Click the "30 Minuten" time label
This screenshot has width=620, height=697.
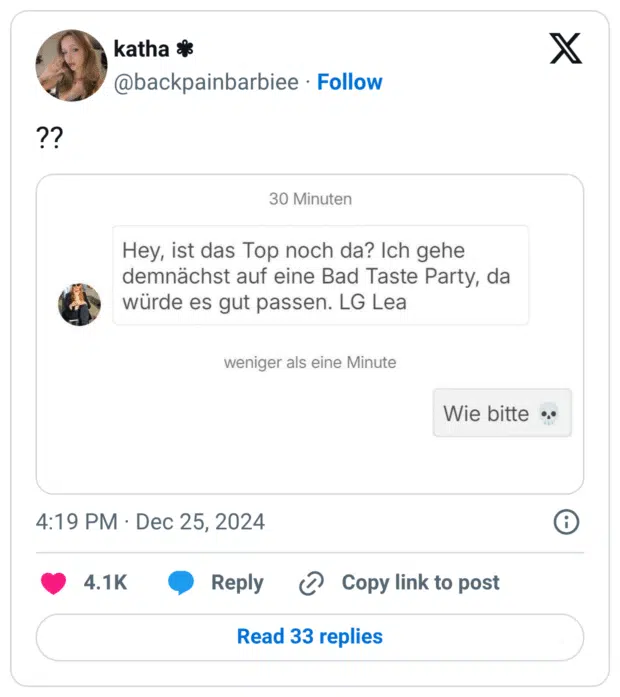(x=310, y=199)
